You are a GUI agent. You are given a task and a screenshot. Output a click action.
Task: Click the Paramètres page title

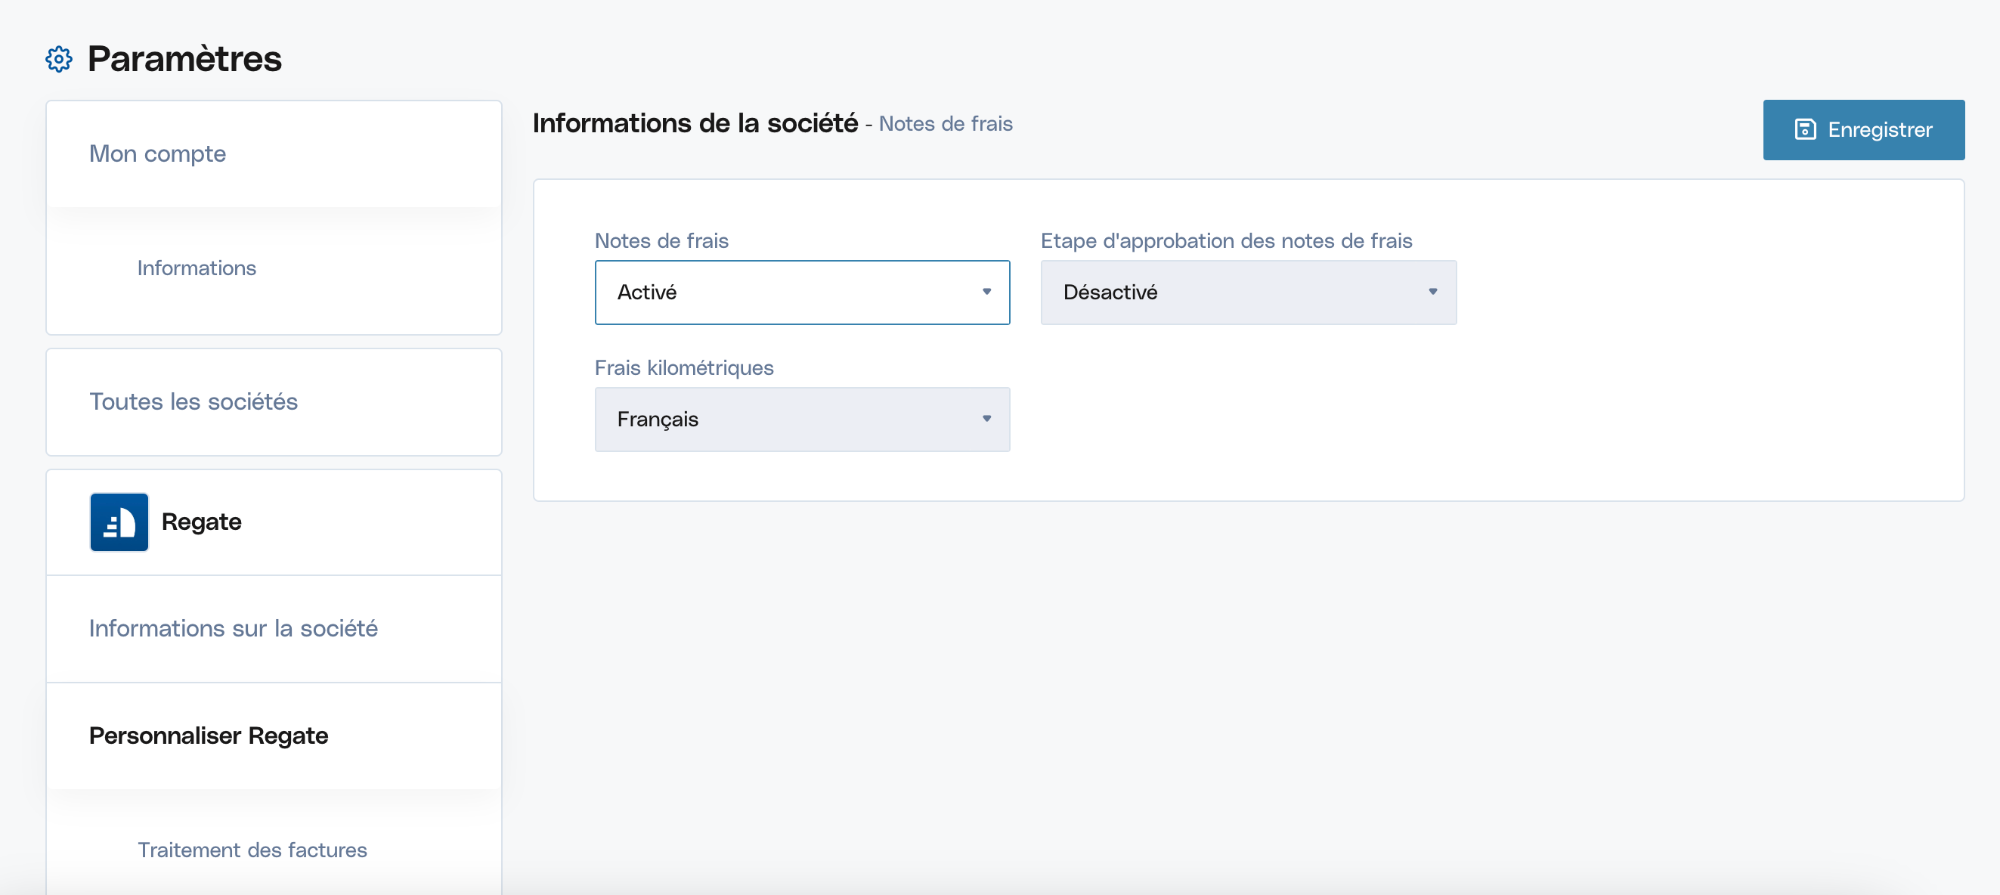[x=185, y=59]
